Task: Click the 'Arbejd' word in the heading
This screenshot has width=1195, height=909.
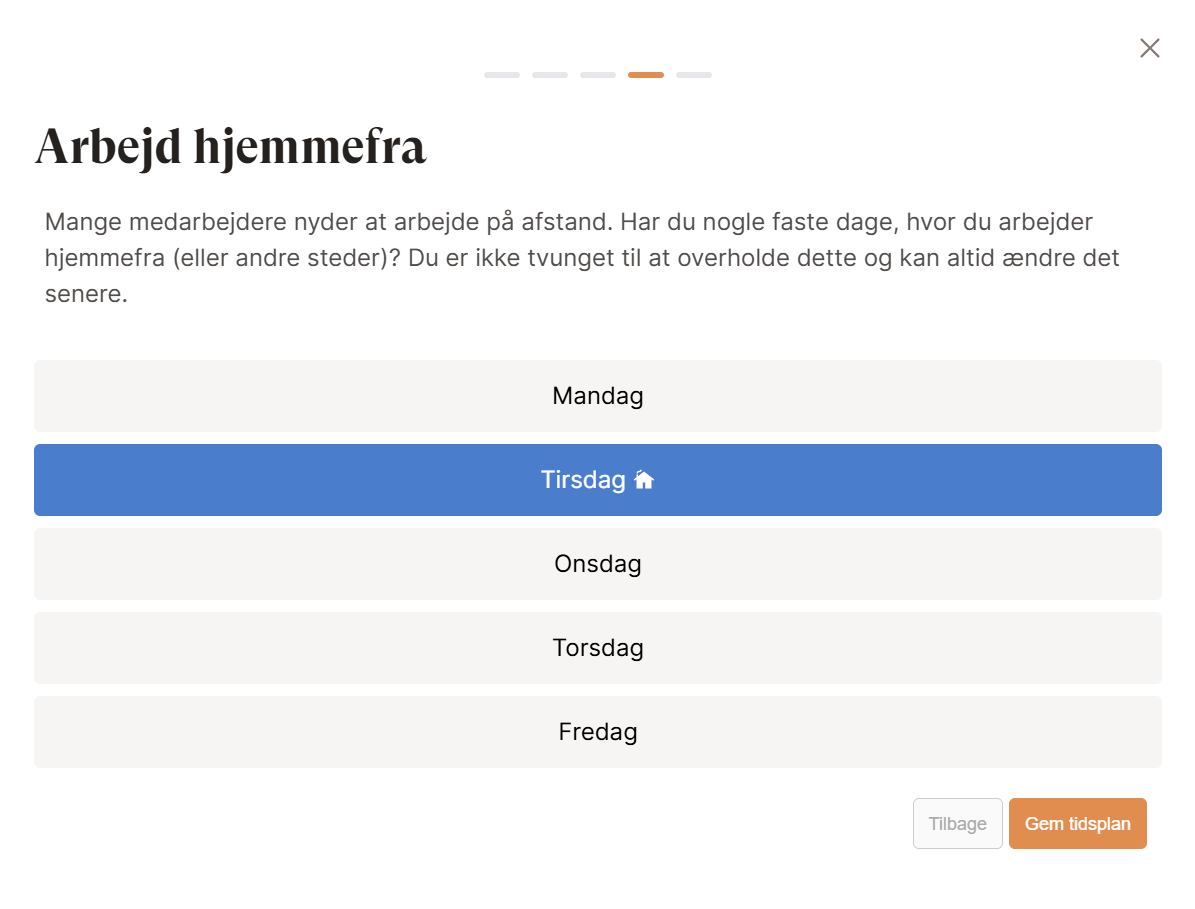Action: click(x=108, y=147)
